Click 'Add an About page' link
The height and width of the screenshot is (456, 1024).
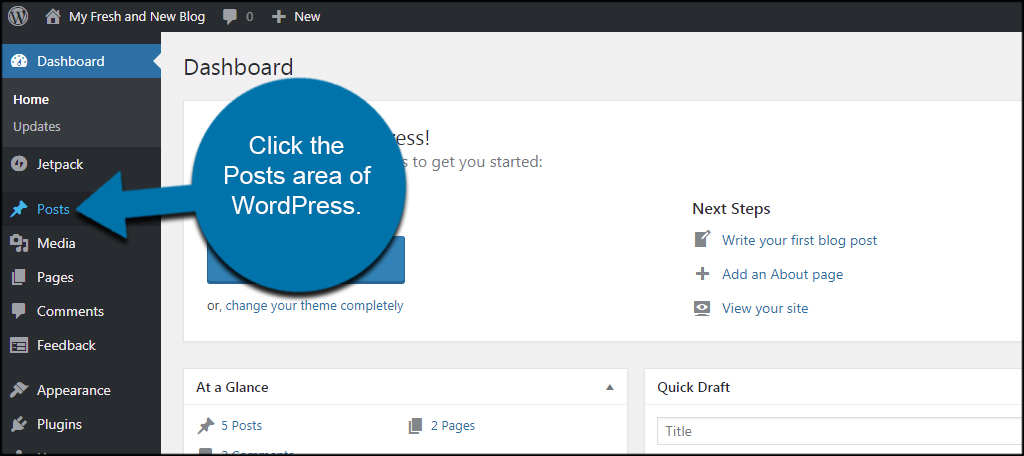click(x=782, y=274)
